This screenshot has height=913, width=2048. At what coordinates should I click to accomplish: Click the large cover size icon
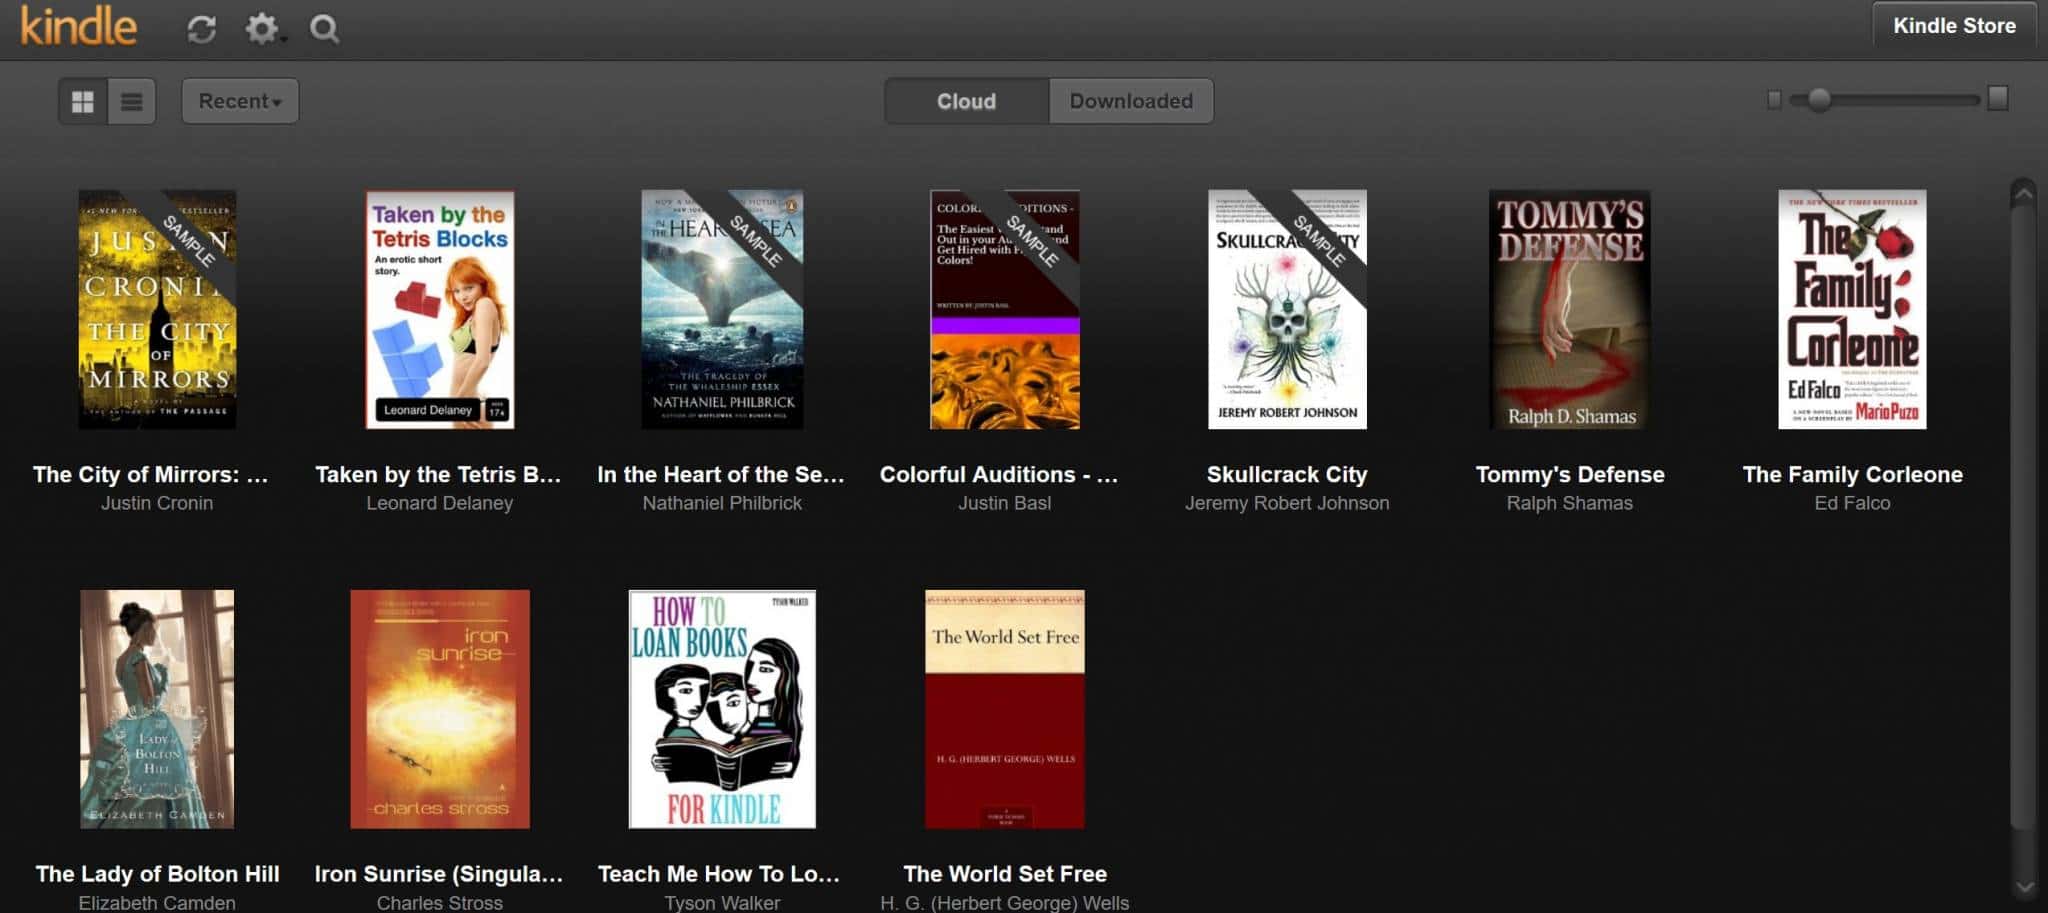(1998, 98)
